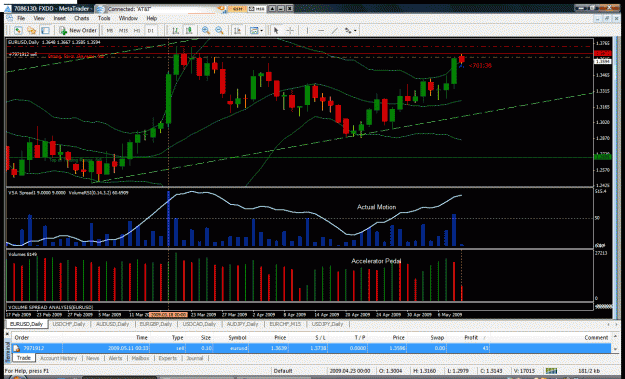
Task: Open the Mailbox tab in Terminal
Action: pos(140,358)
